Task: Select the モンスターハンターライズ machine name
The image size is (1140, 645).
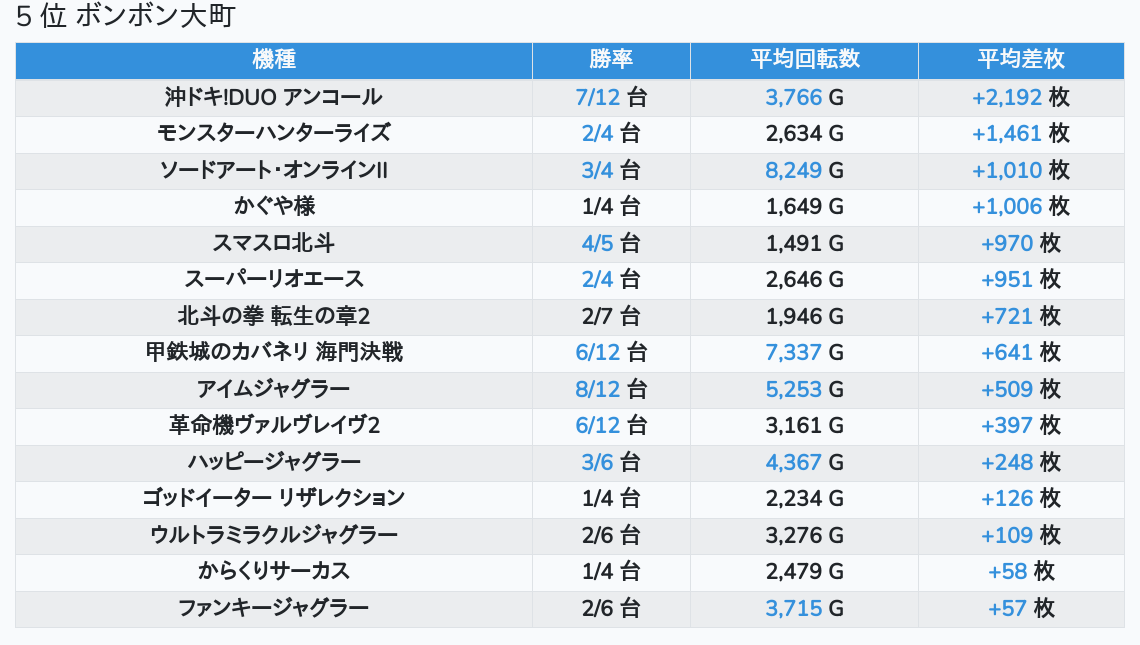Action: (x=274, y=133)
